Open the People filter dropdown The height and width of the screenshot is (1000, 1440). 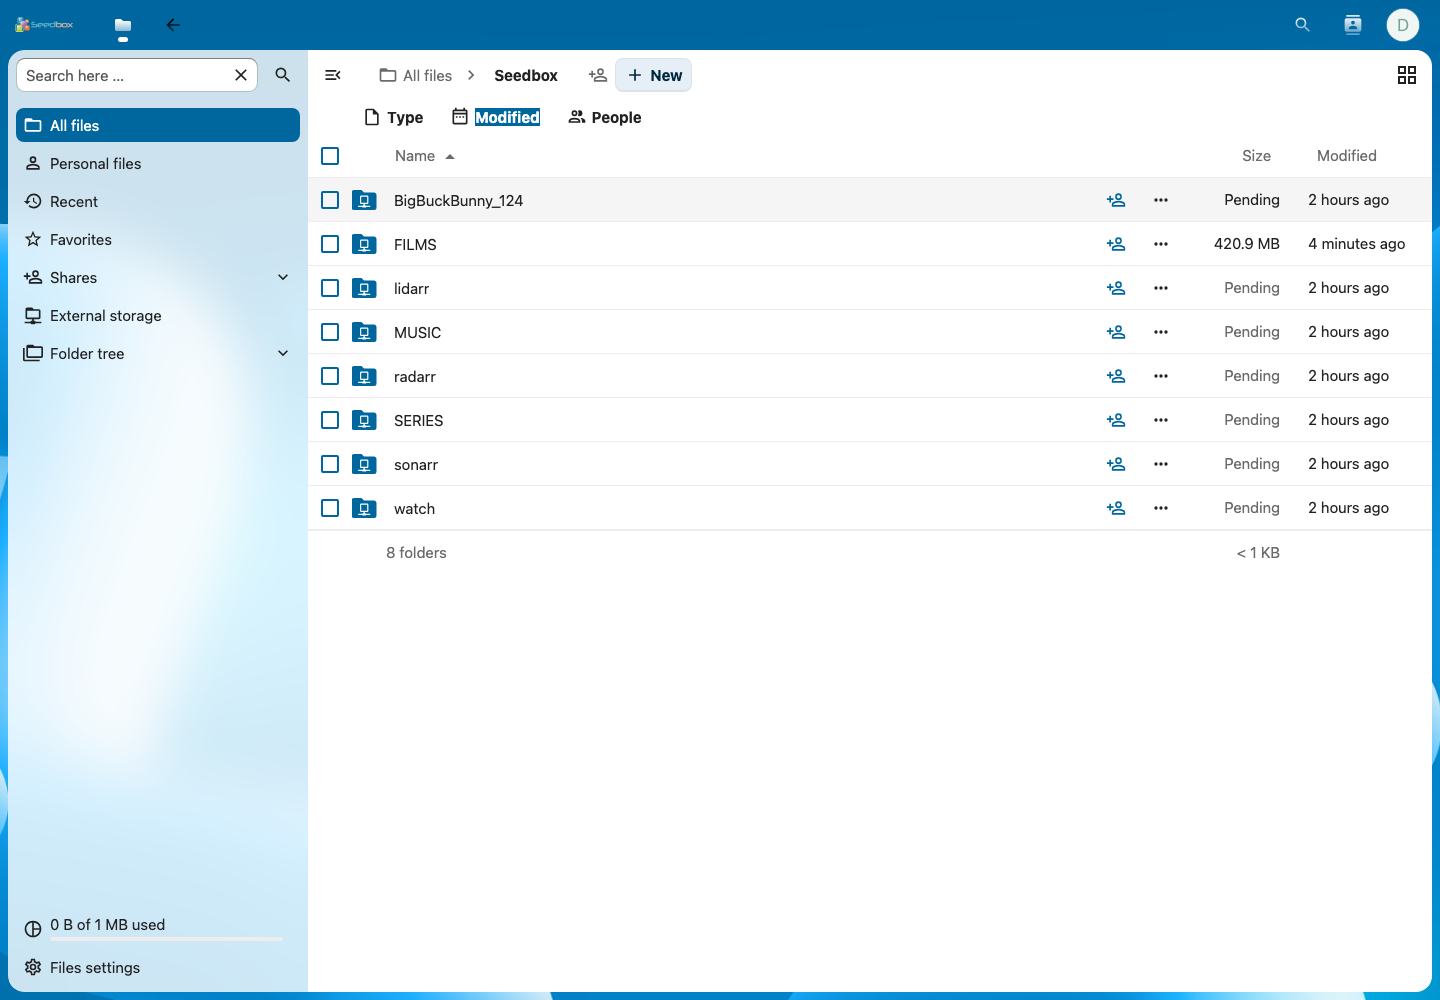point(605,117)
